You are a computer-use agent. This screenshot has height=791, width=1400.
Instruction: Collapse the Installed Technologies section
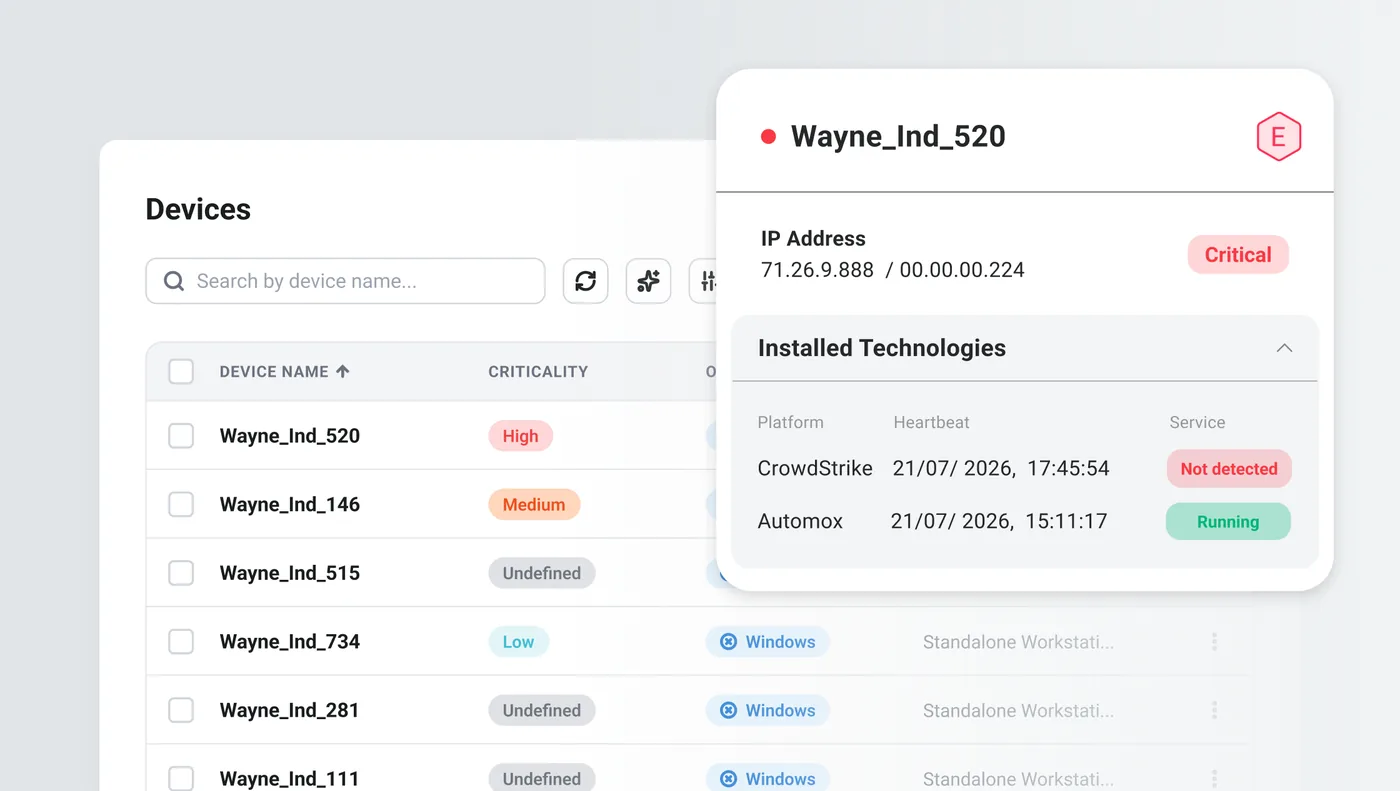click(x=1284, y=348)
